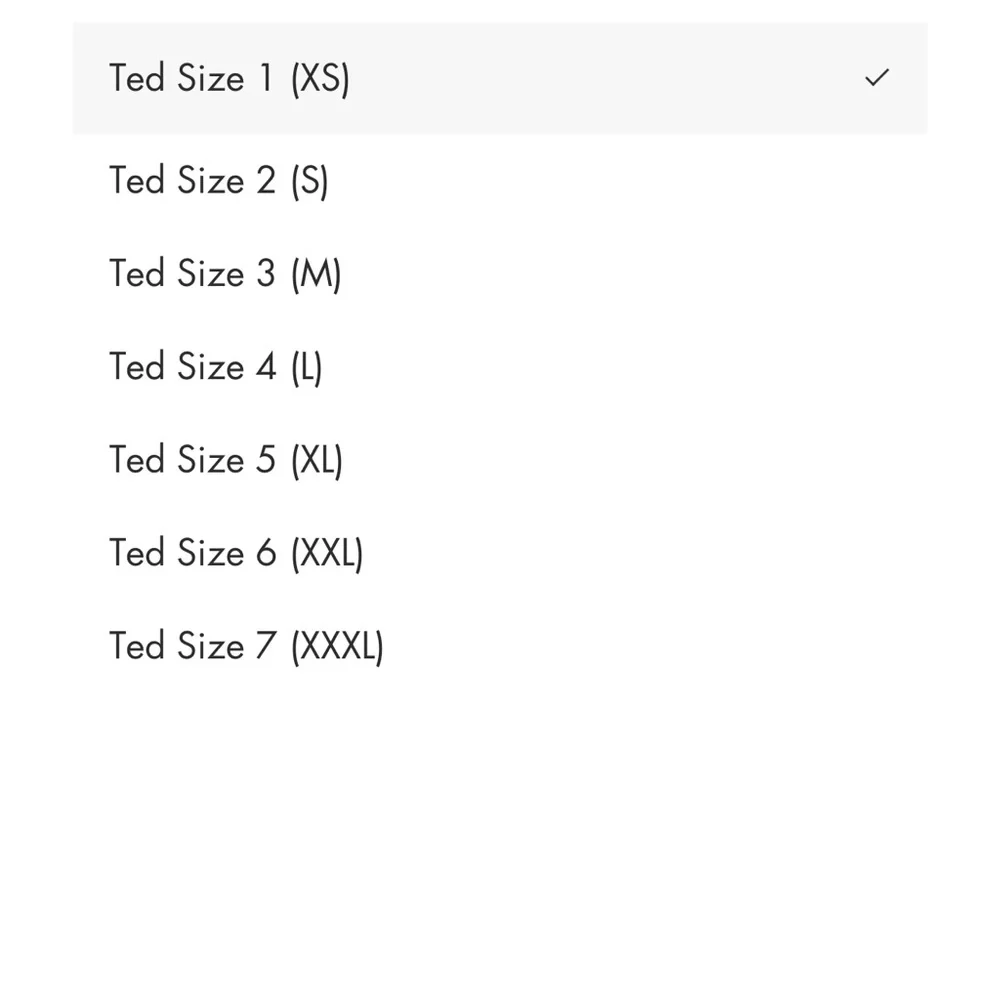This screenshot has height=1000, width=1000.
Task: Pick Ted Size 7 (XXXL) from the list
Action: coord(500,646)
